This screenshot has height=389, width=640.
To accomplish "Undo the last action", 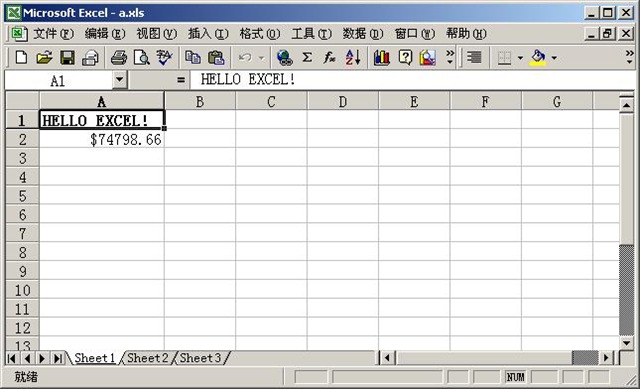I will click(245, 58).
